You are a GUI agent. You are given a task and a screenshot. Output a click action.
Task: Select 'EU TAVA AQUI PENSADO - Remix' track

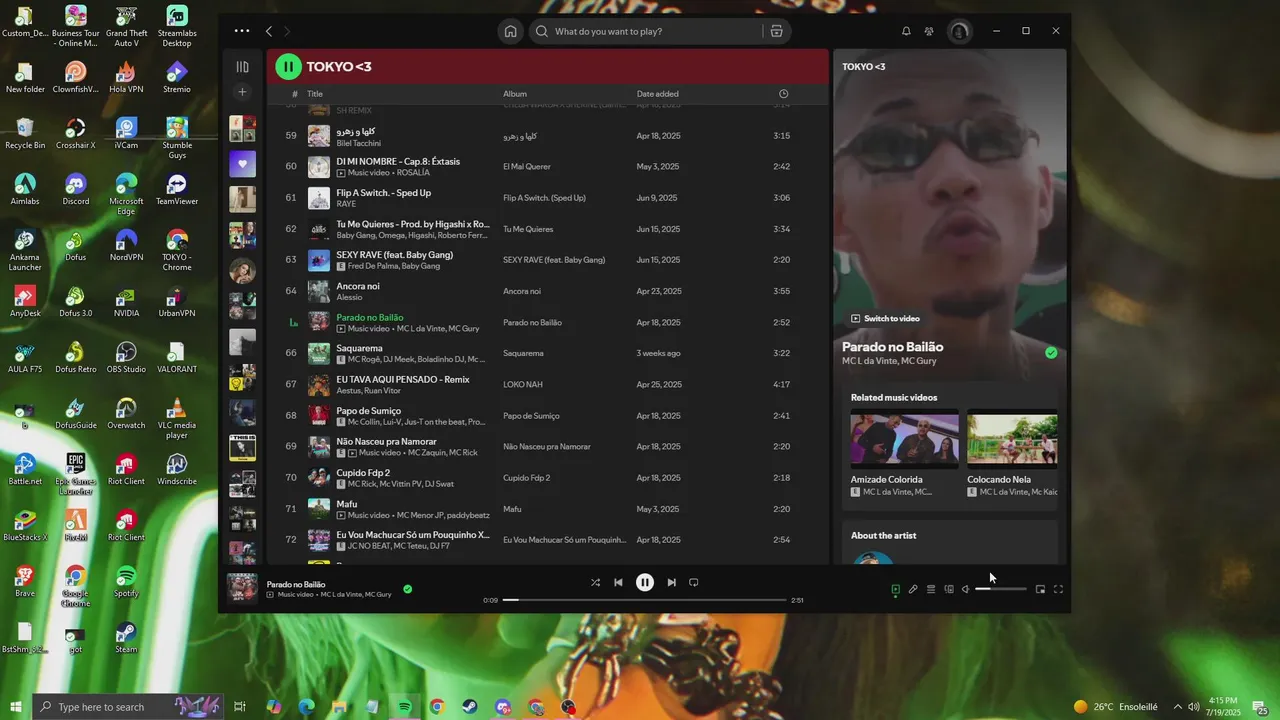pyautogui.click(x=547, y=384)
